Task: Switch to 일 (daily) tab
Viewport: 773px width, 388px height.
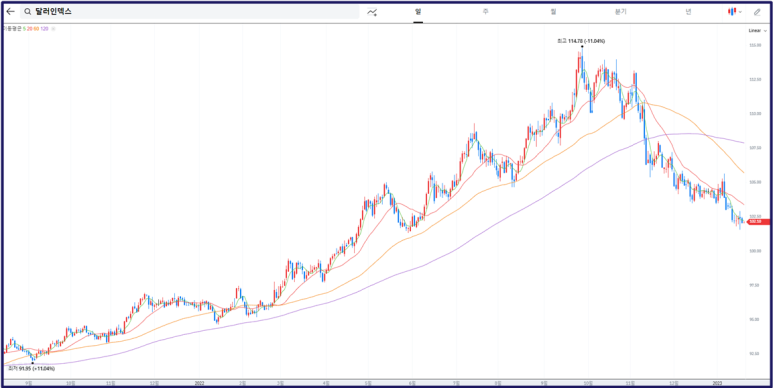Action: (x=418, y=12)
